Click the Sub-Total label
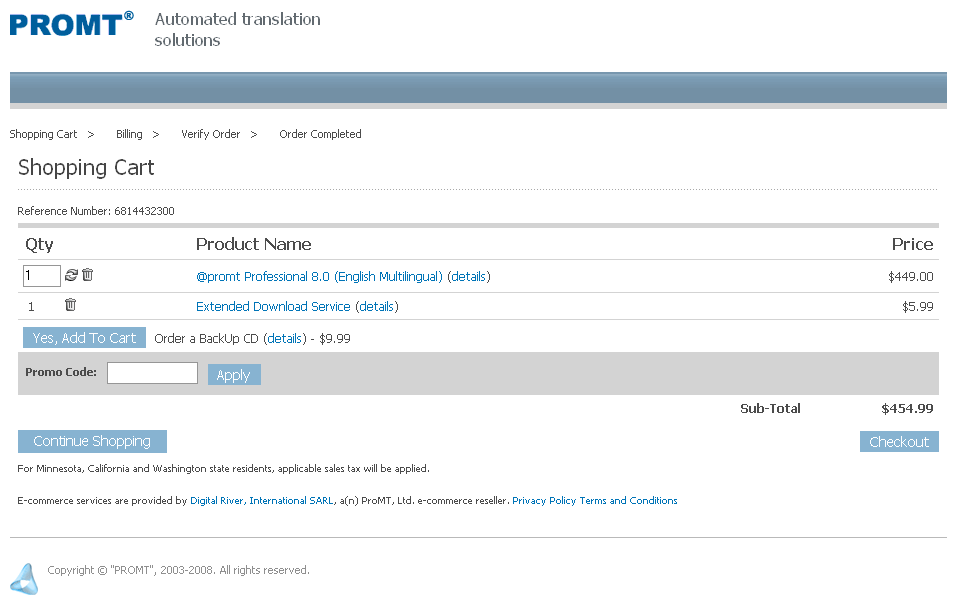 click(770, 409)
